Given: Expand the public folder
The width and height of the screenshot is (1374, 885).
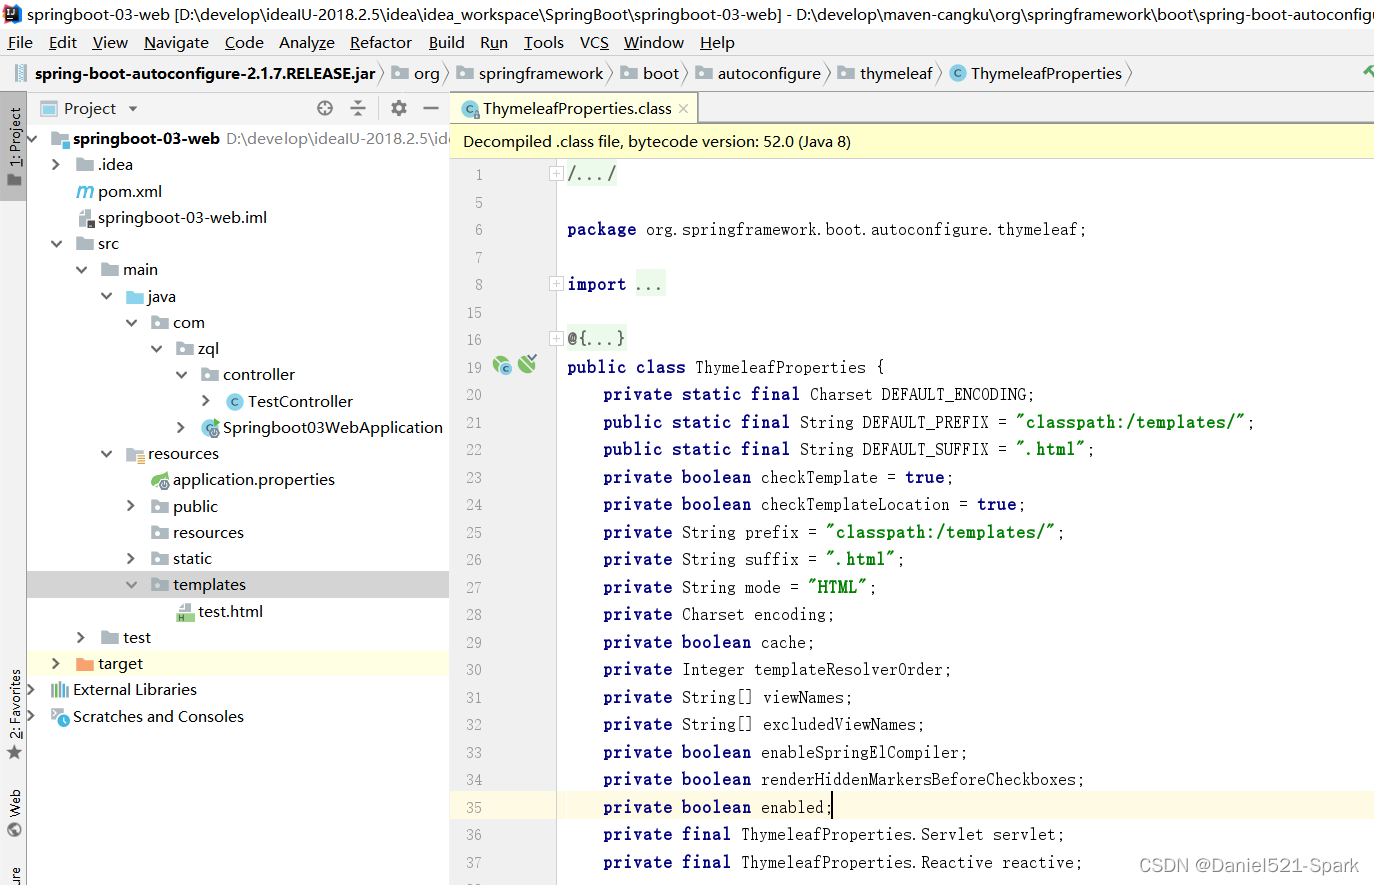Looking at the screenshot, I should (131, 506).
